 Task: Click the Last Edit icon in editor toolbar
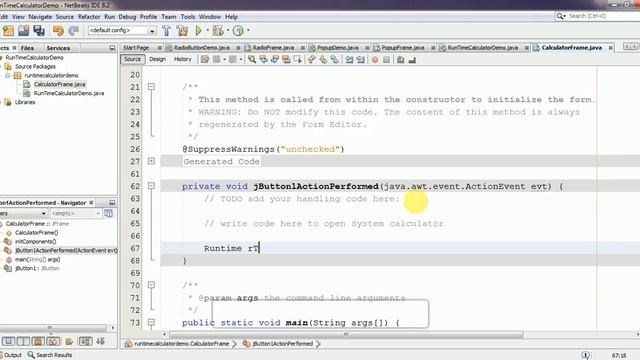pyautogui.click(x=205, y=60)
